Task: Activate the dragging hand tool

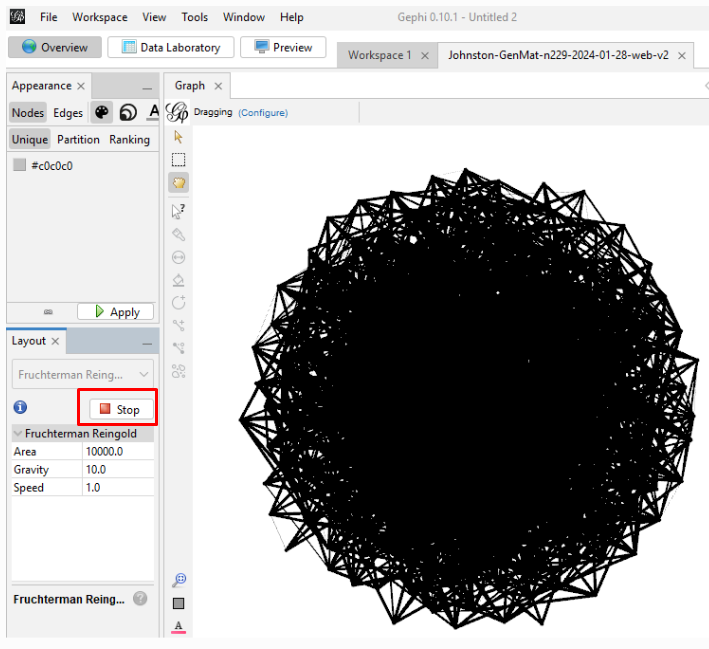Action: 179,183
